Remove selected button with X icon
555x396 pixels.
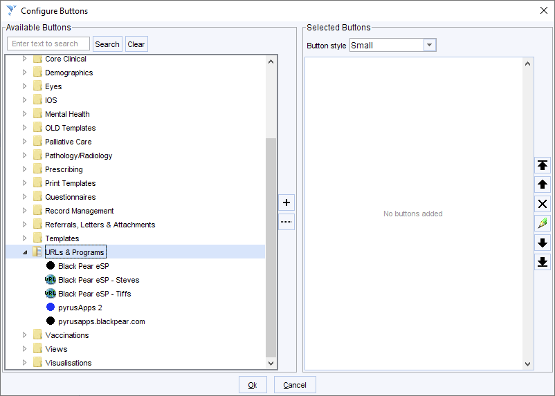(542, 204)
